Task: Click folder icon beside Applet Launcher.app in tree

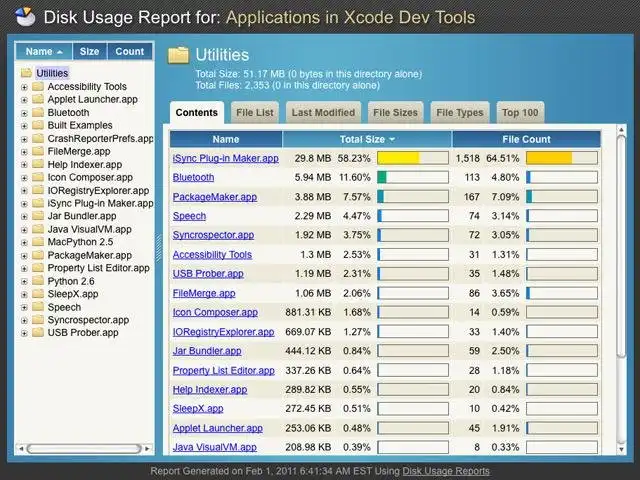Action: 38,99
